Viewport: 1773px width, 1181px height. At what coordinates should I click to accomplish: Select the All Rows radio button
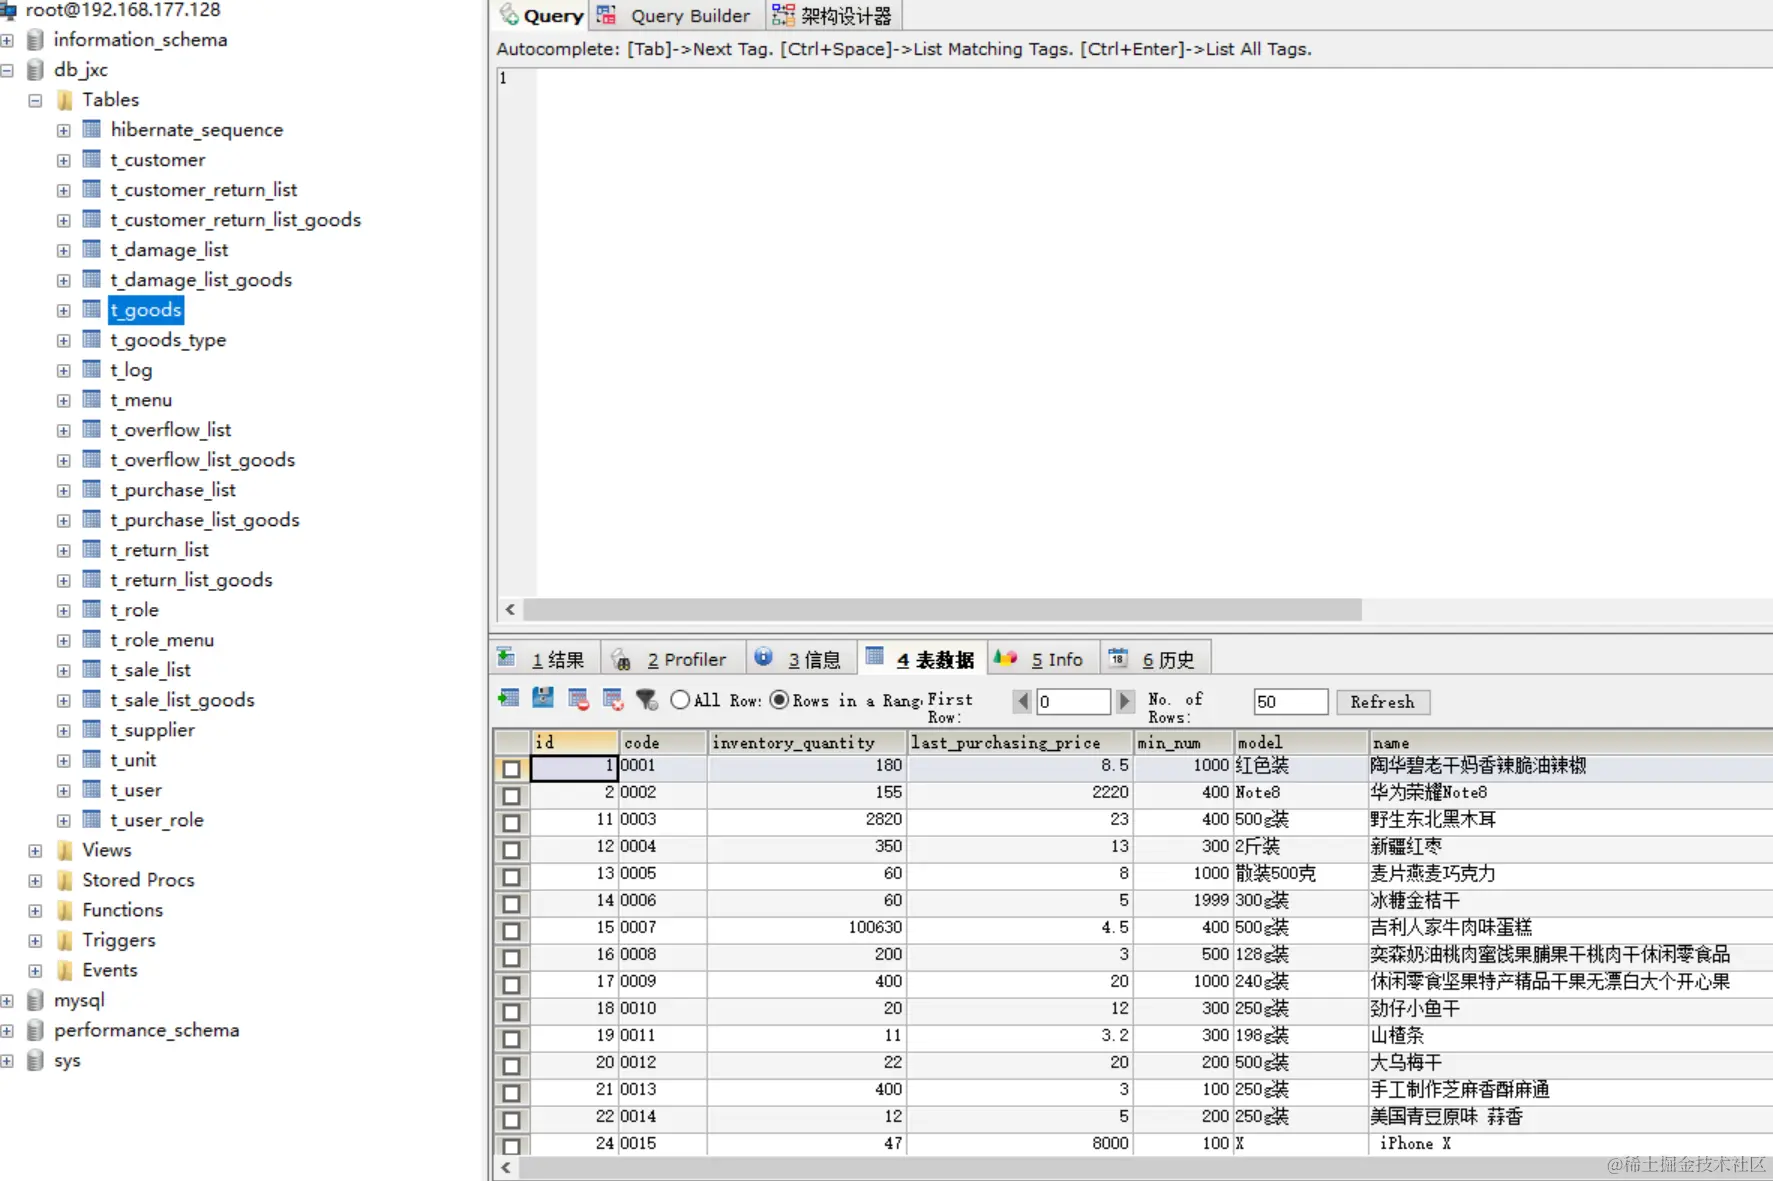(680, 700)
